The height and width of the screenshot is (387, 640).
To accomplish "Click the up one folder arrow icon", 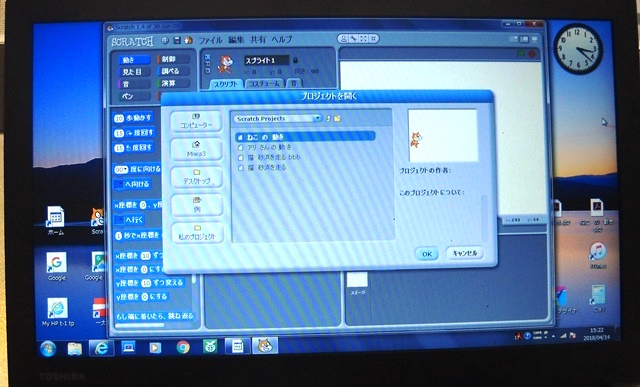I will [x=328, y=118].
